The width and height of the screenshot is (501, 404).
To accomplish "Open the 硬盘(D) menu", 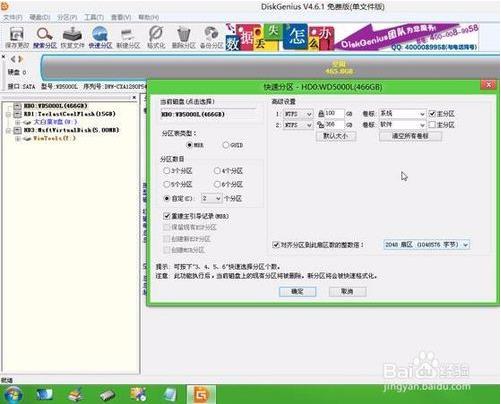I will pyautogui.click(x=40, y=17).
